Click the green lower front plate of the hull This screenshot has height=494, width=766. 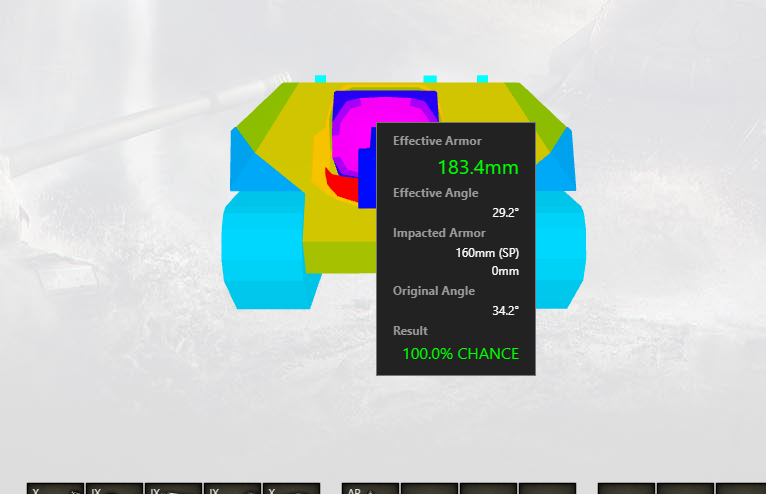click(x=339, y=257)
